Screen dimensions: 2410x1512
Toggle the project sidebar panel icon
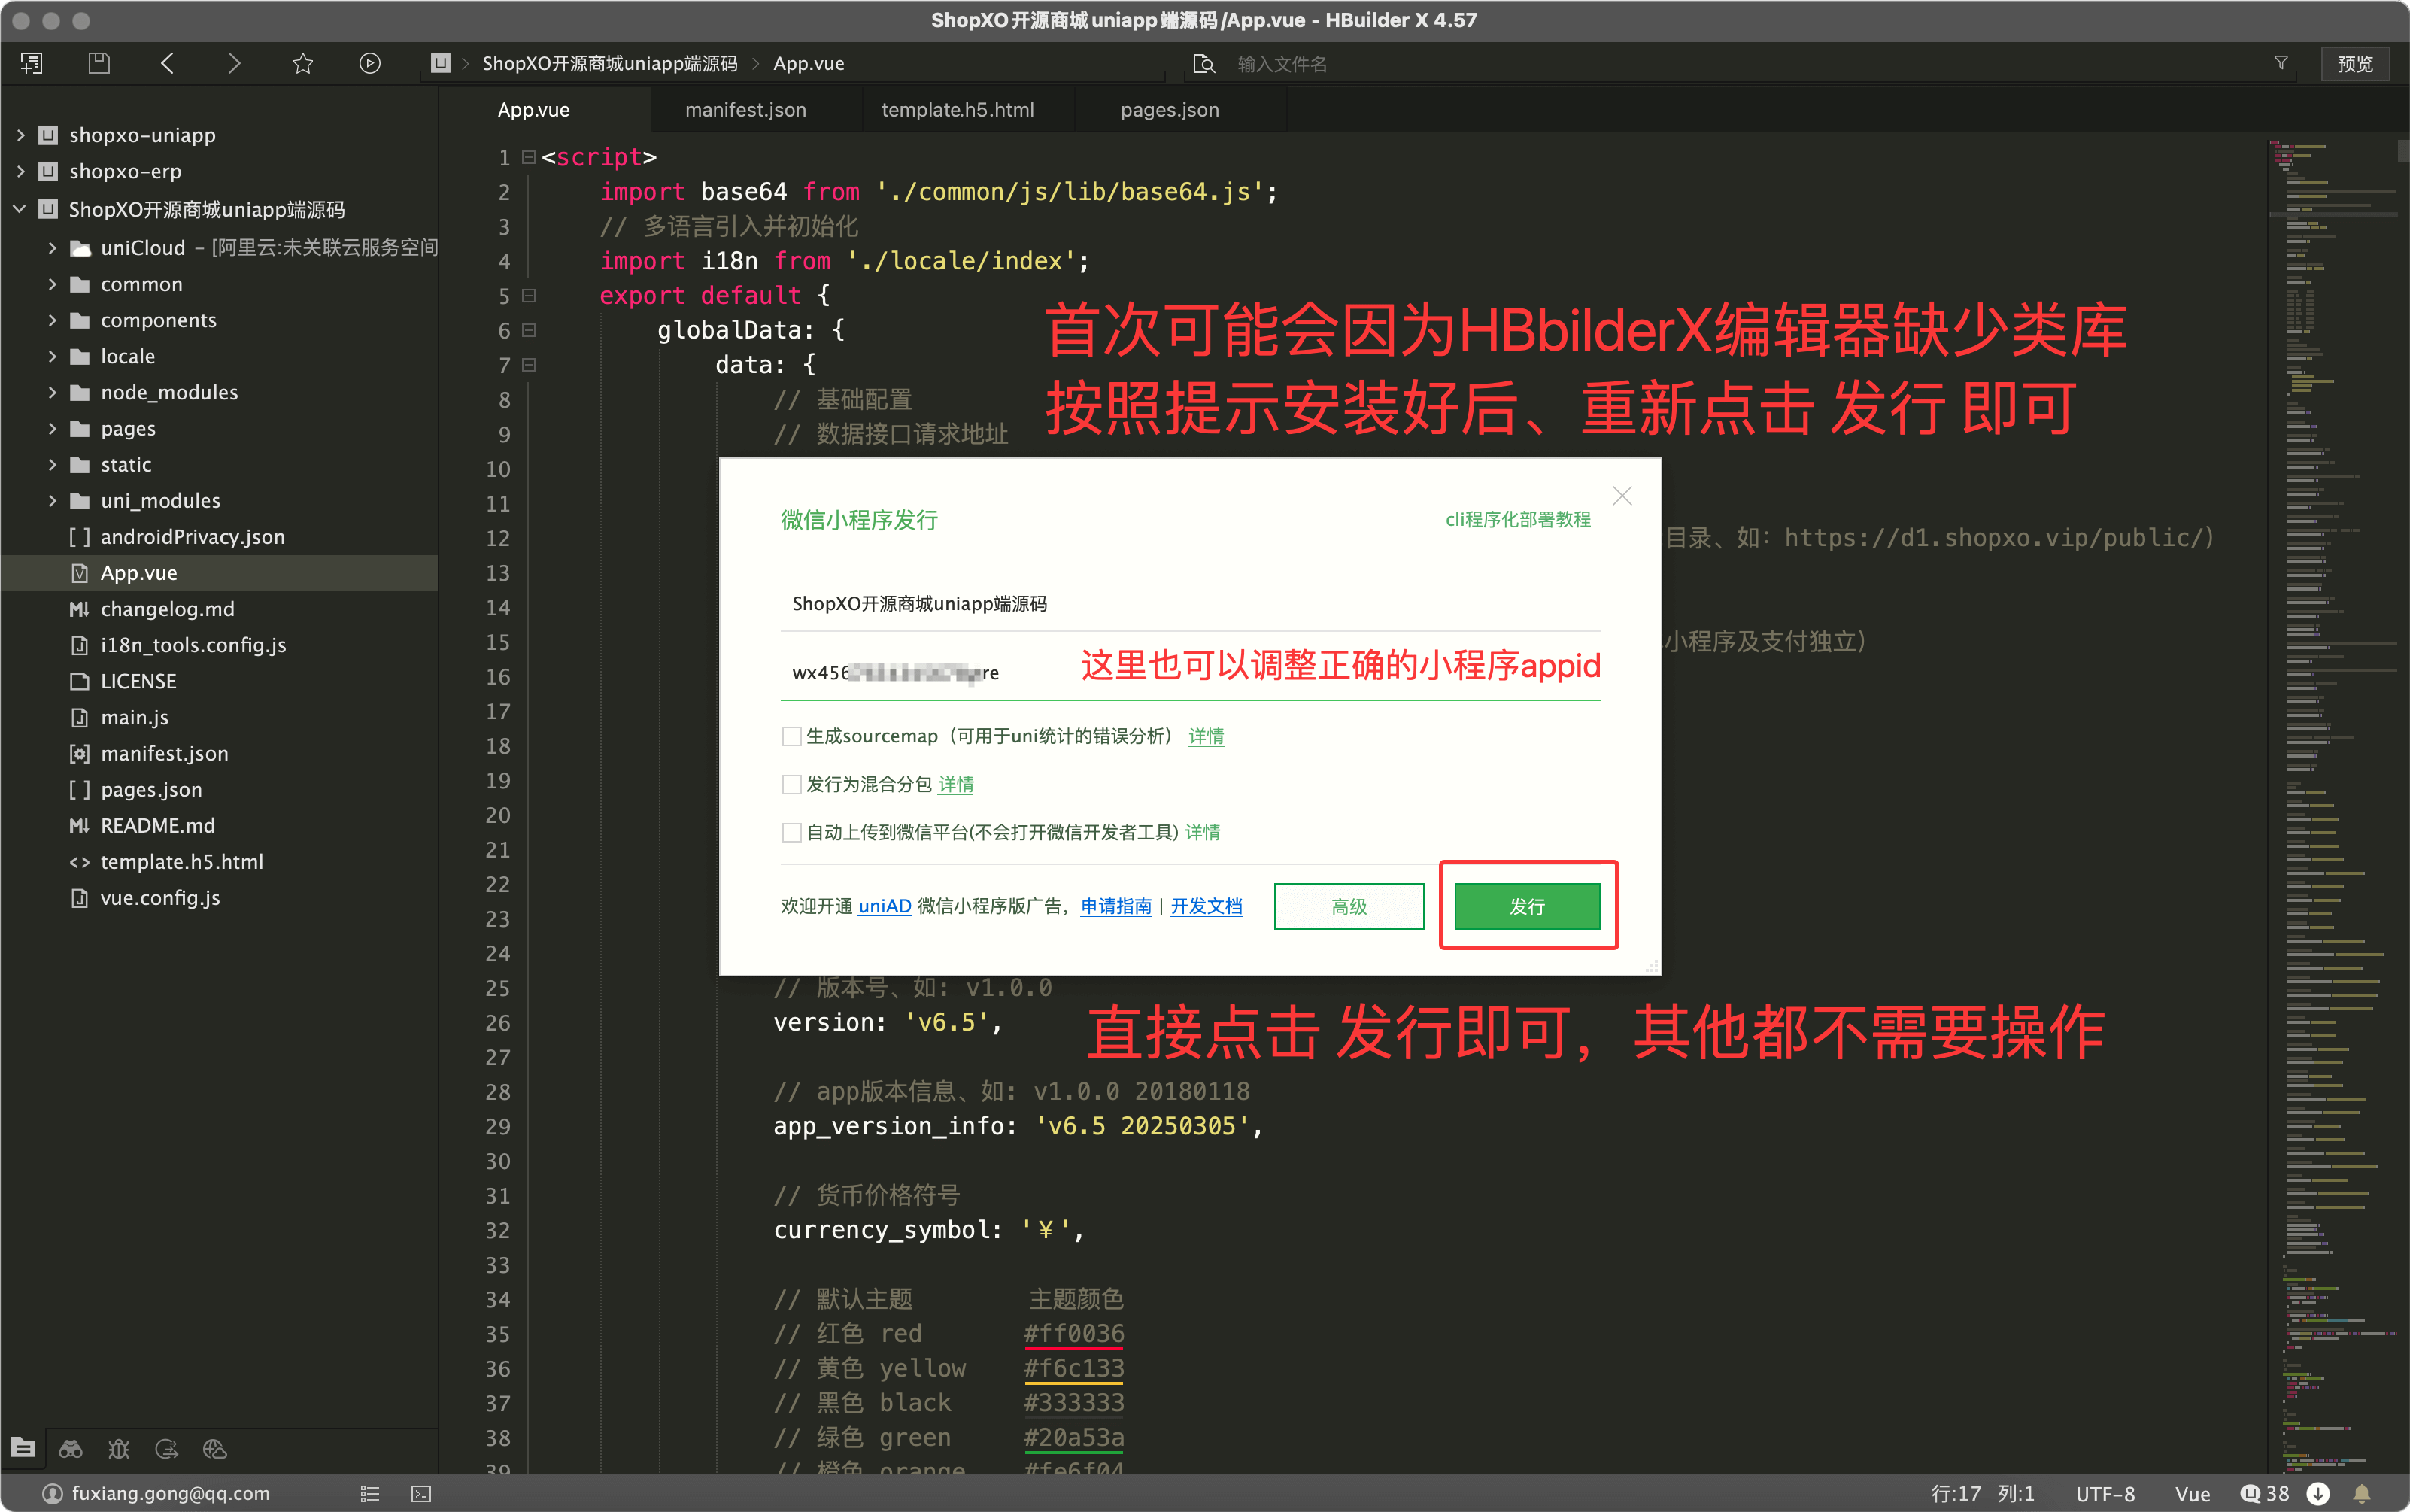point(32,64)
